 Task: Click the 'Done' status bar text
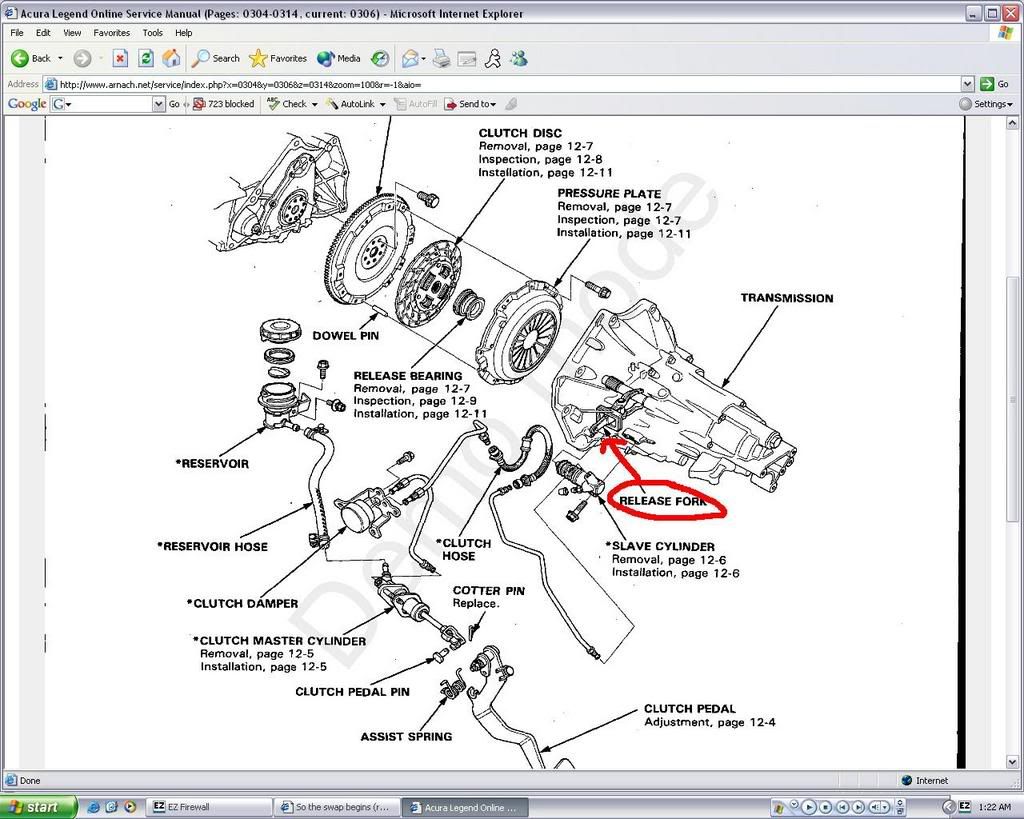click(x=30, y=780)
